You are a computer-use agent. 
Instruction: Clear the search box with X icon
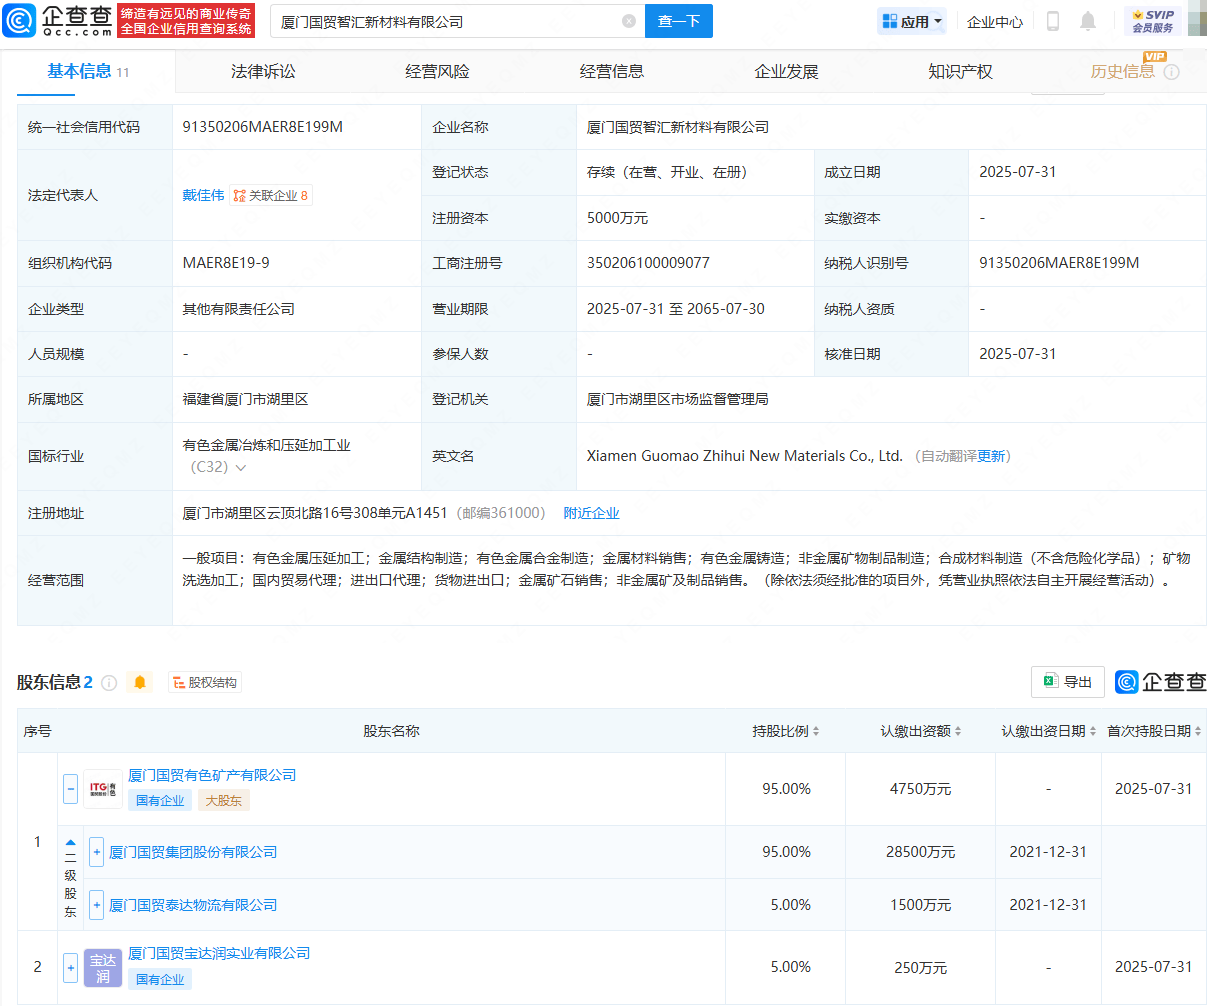pyautogui.click(x=628, y=21)
